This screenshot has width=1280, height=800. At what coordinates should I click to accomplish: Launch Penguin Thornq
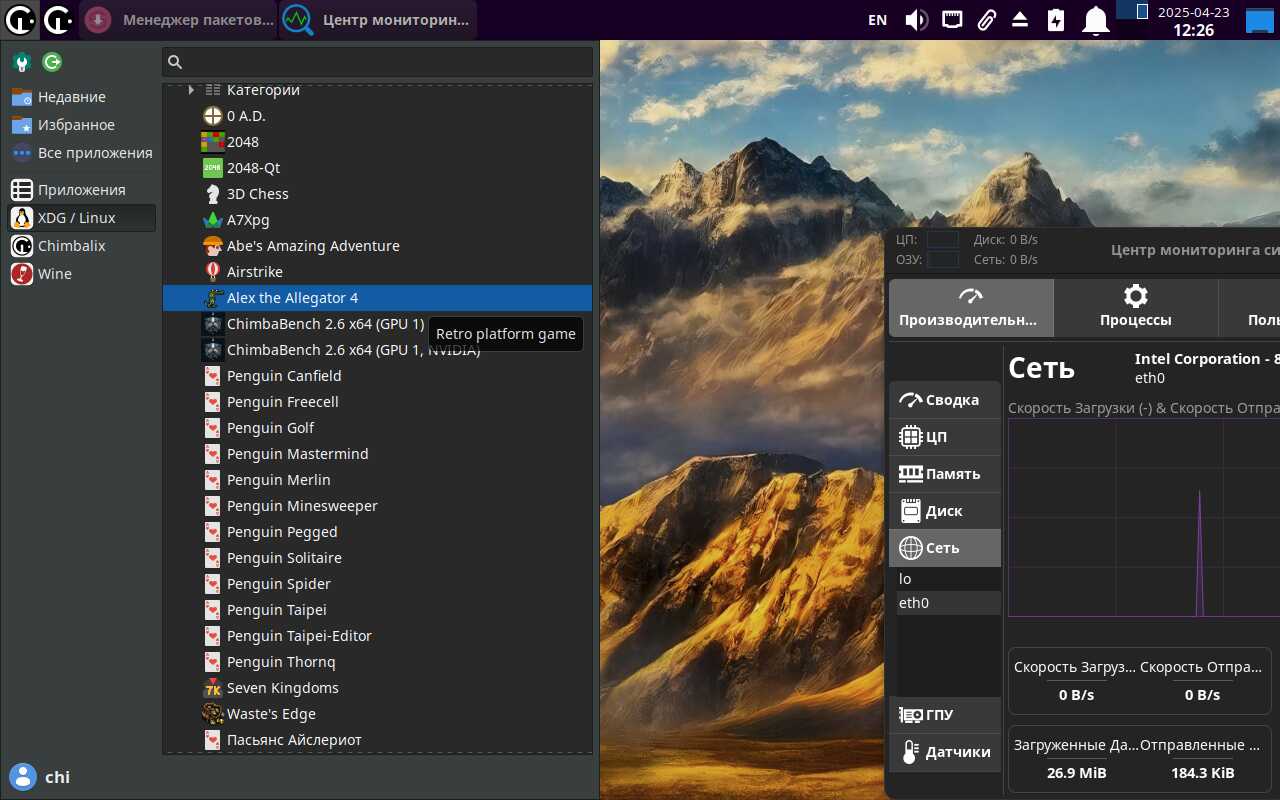click(x=377, y=662)
